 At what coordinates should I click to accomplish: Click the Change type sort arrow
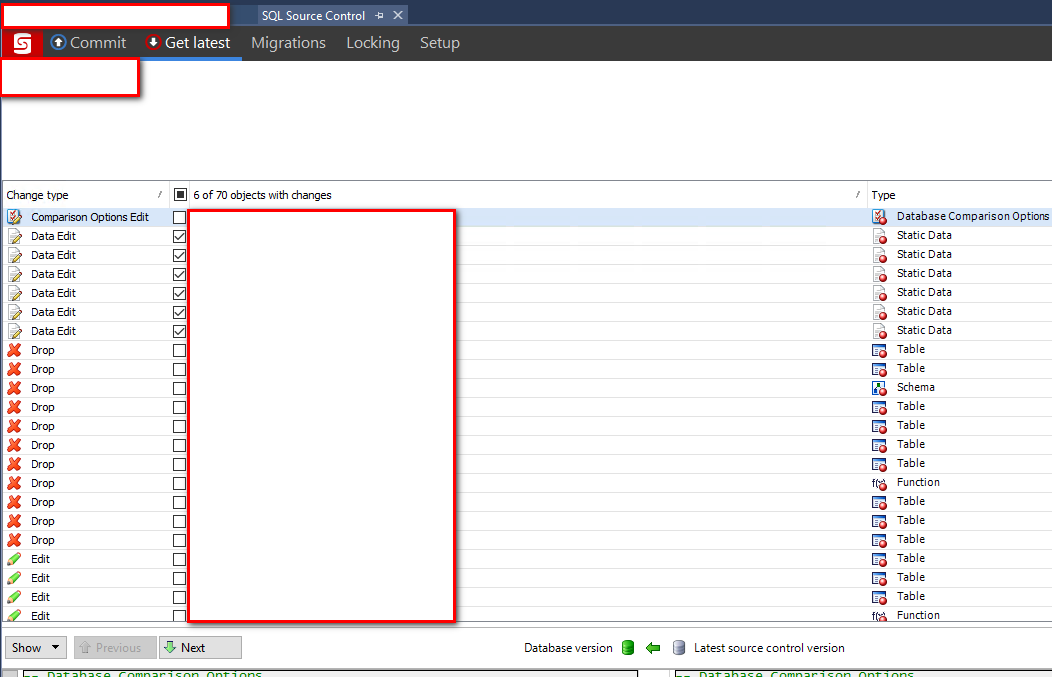159,194
